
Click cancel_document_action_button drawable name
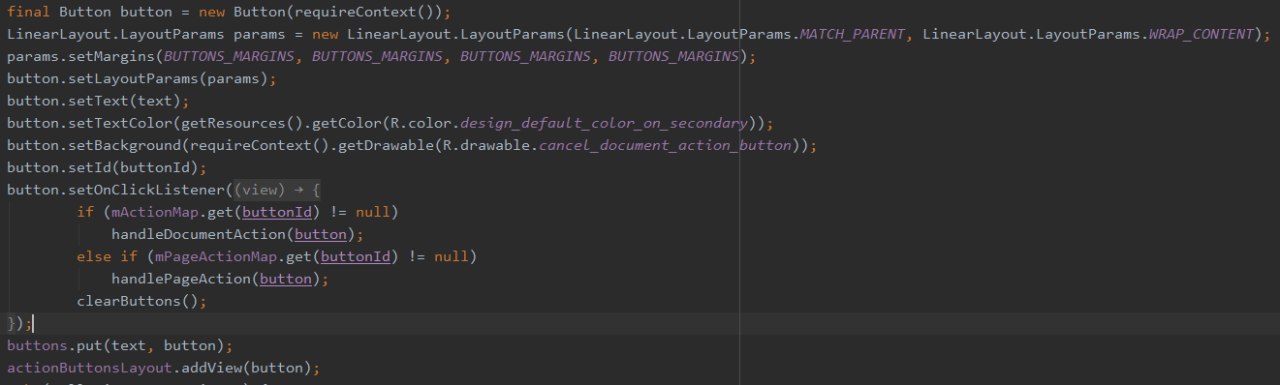pos(665,145)
